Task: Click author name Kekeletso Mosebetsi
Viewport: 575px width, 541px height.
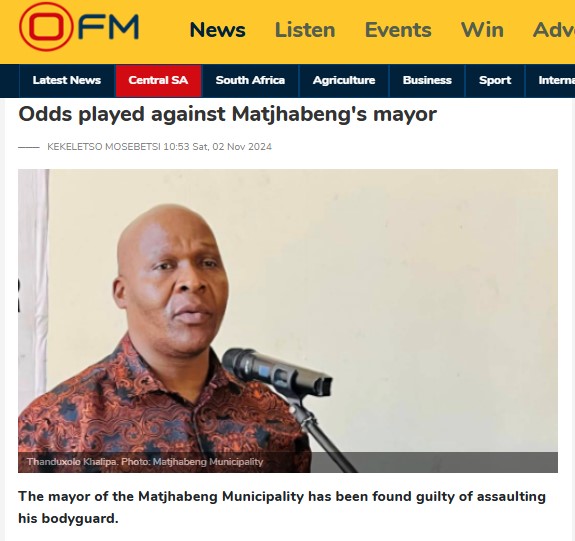Action: click(x=104, y=147)
